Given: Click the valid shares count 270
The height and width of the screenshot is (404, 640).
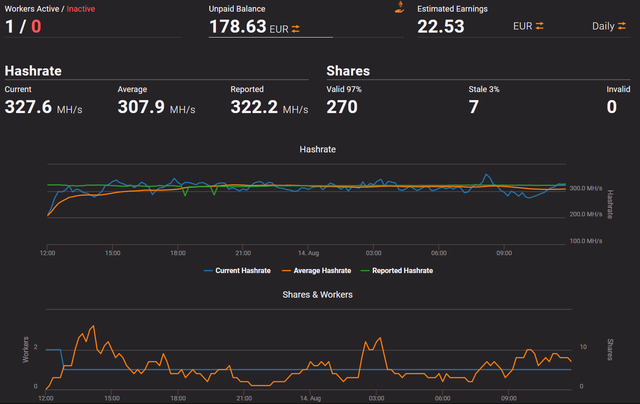Looking at the screenshot, I should [342, 107].
